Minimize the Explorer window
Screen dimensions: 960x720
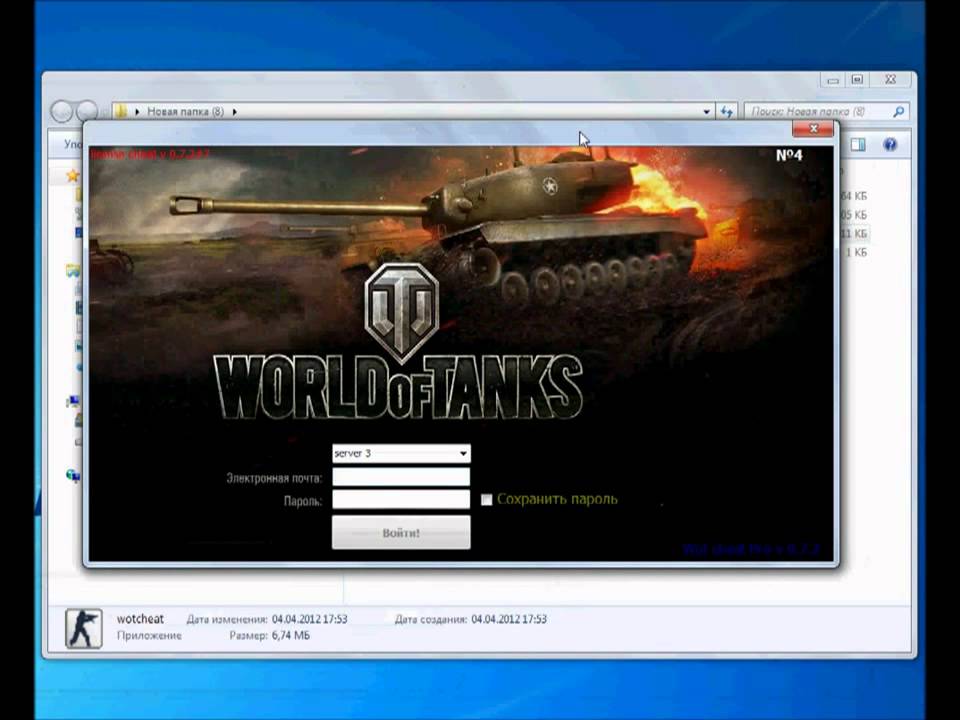click(x=833, y=80)
